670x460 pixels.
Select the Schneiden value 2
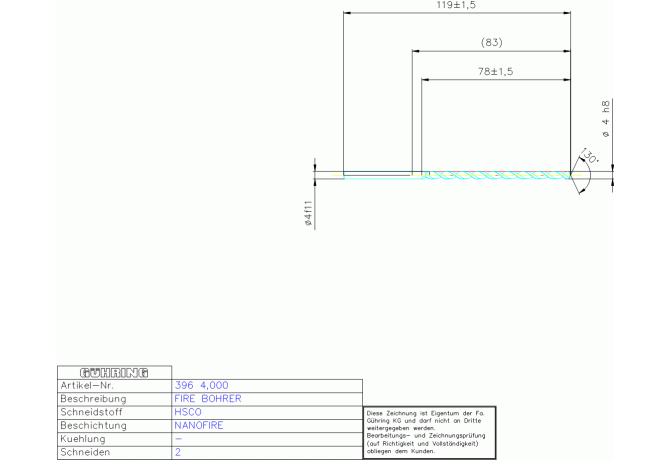178,452
